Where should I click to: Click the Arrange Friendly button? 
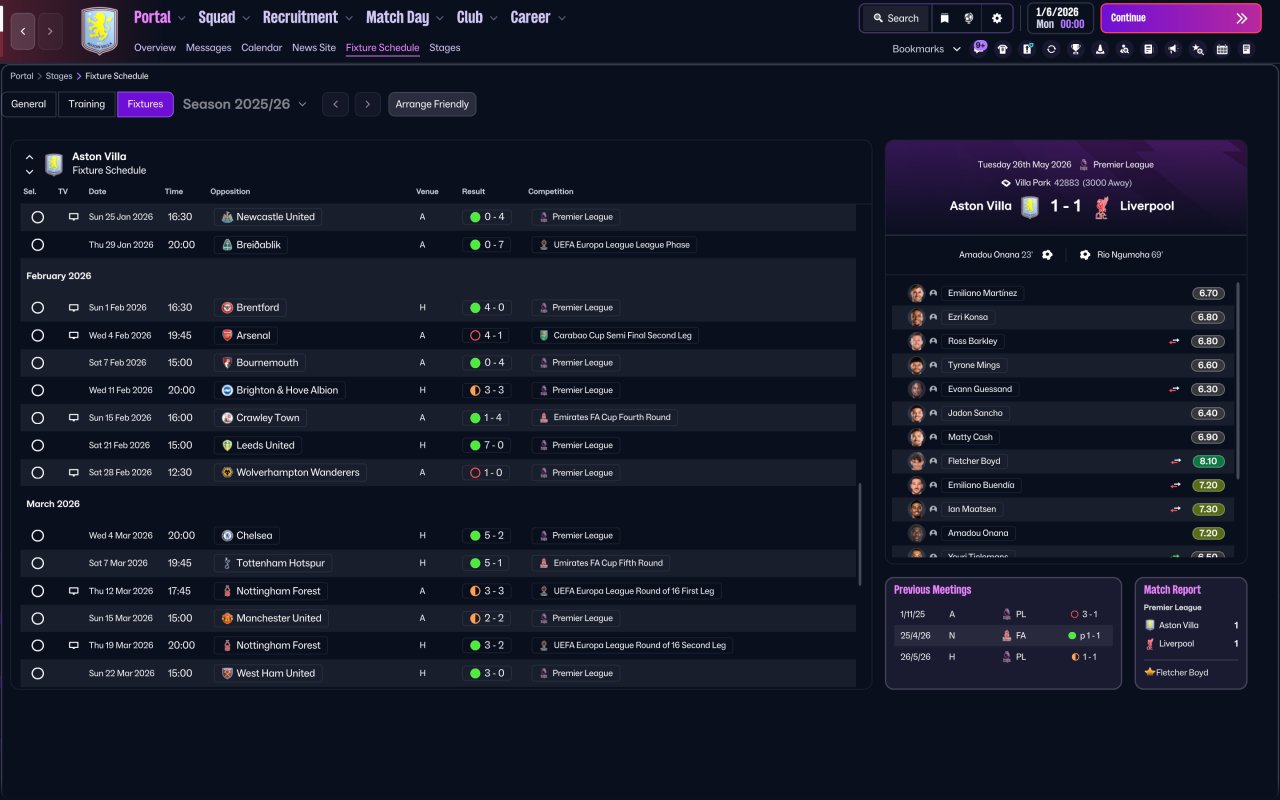click(x=432, y=104)
